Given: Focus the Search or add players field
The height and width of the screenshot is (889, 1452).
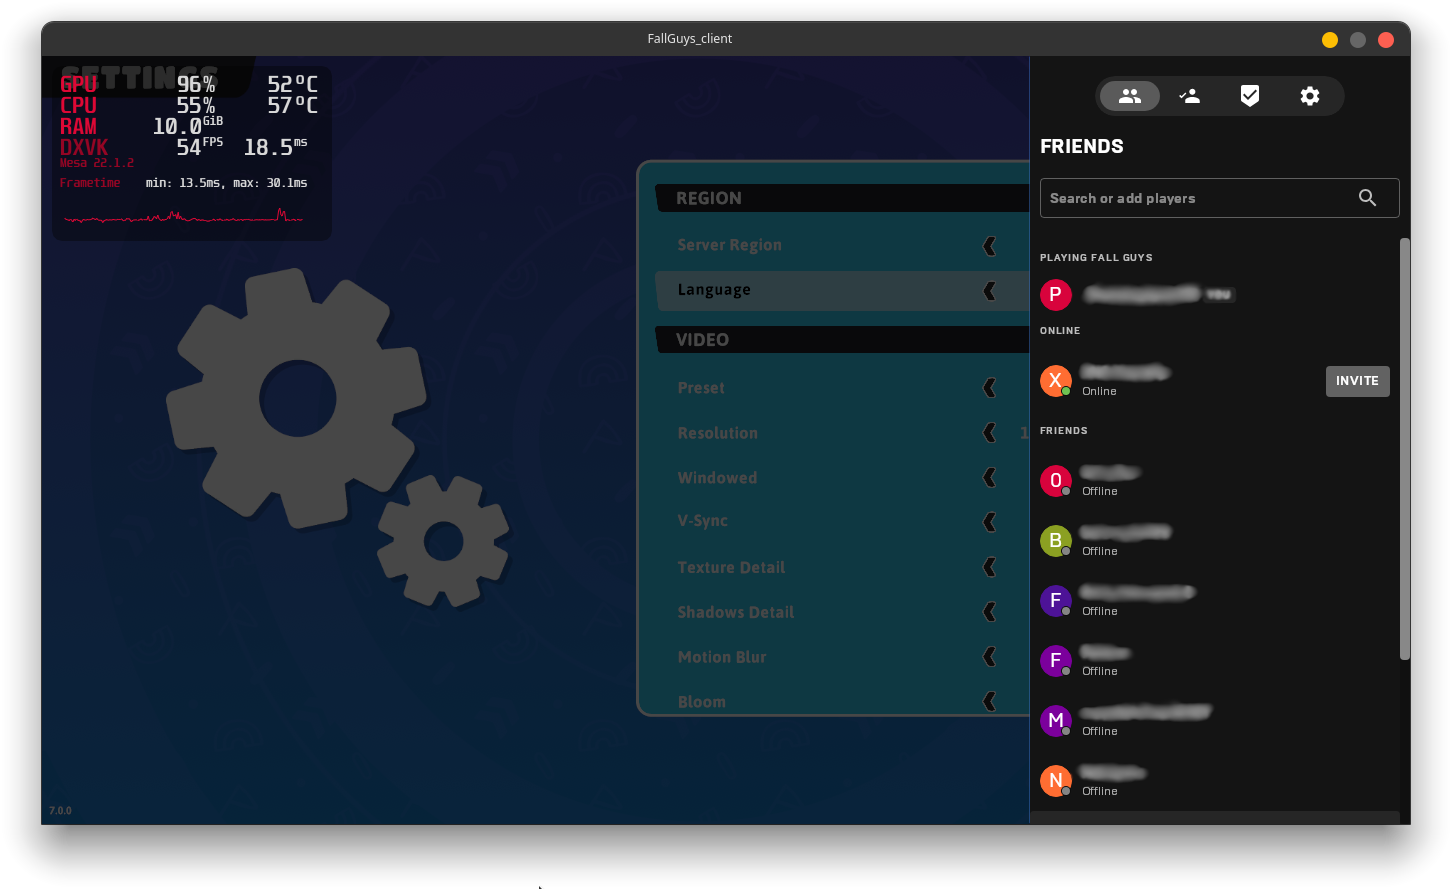Looking at the screenshot, I should [x=1219, y=198].
